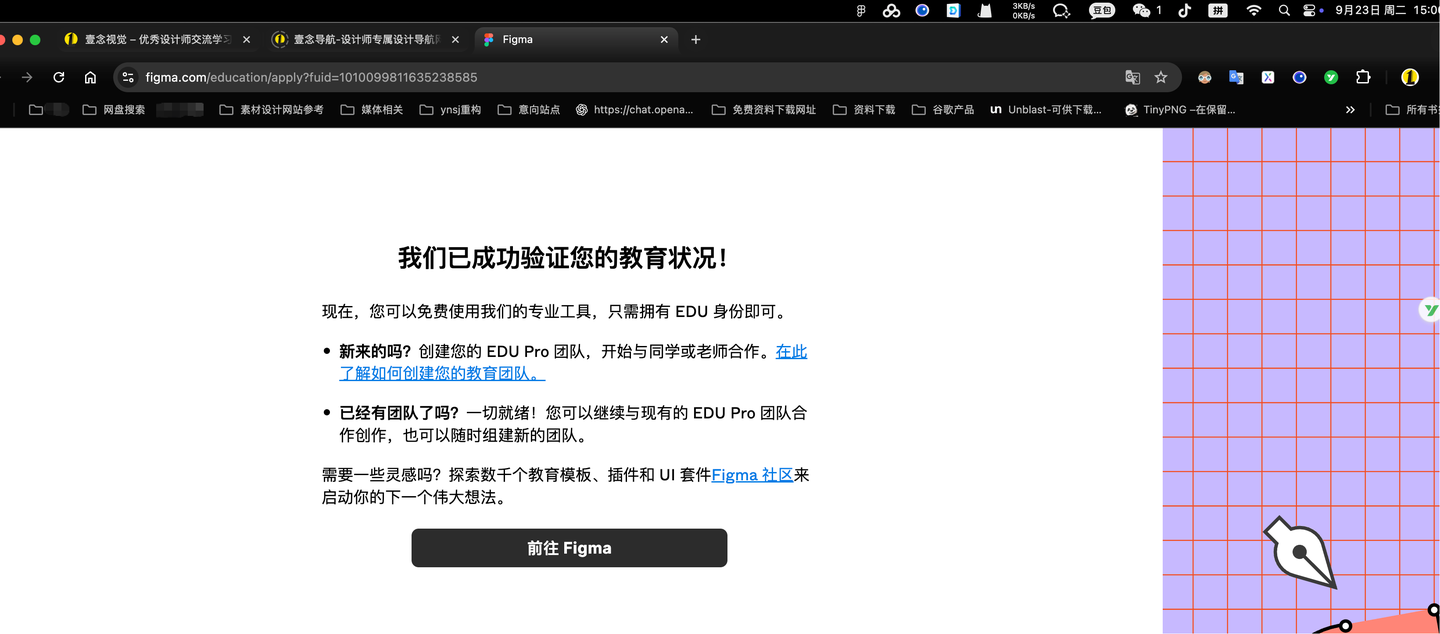Open a new browser tab
Viewport: 1440px width, 634px height.
coord(696,40)
